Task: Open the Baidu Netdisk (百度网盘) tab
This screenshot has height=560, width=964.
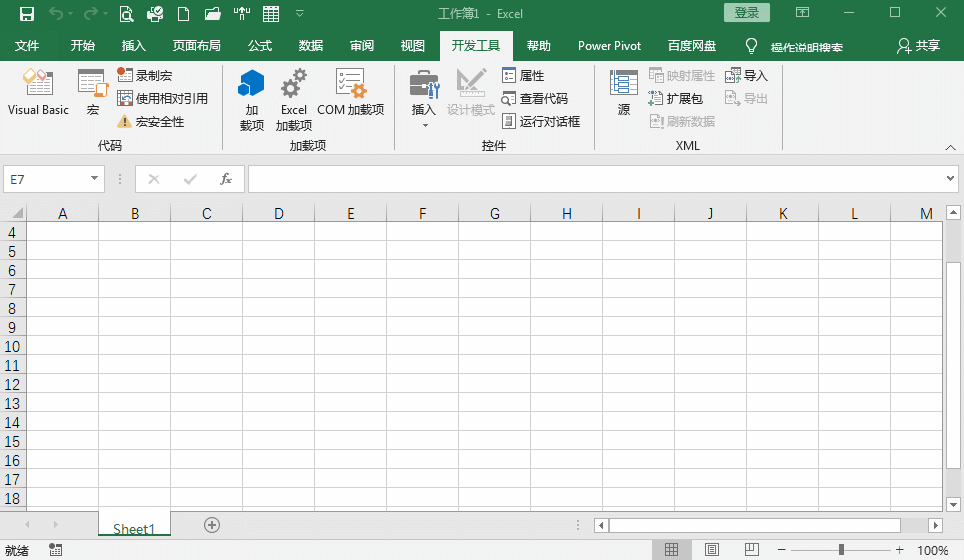Action: click(692, 46)
